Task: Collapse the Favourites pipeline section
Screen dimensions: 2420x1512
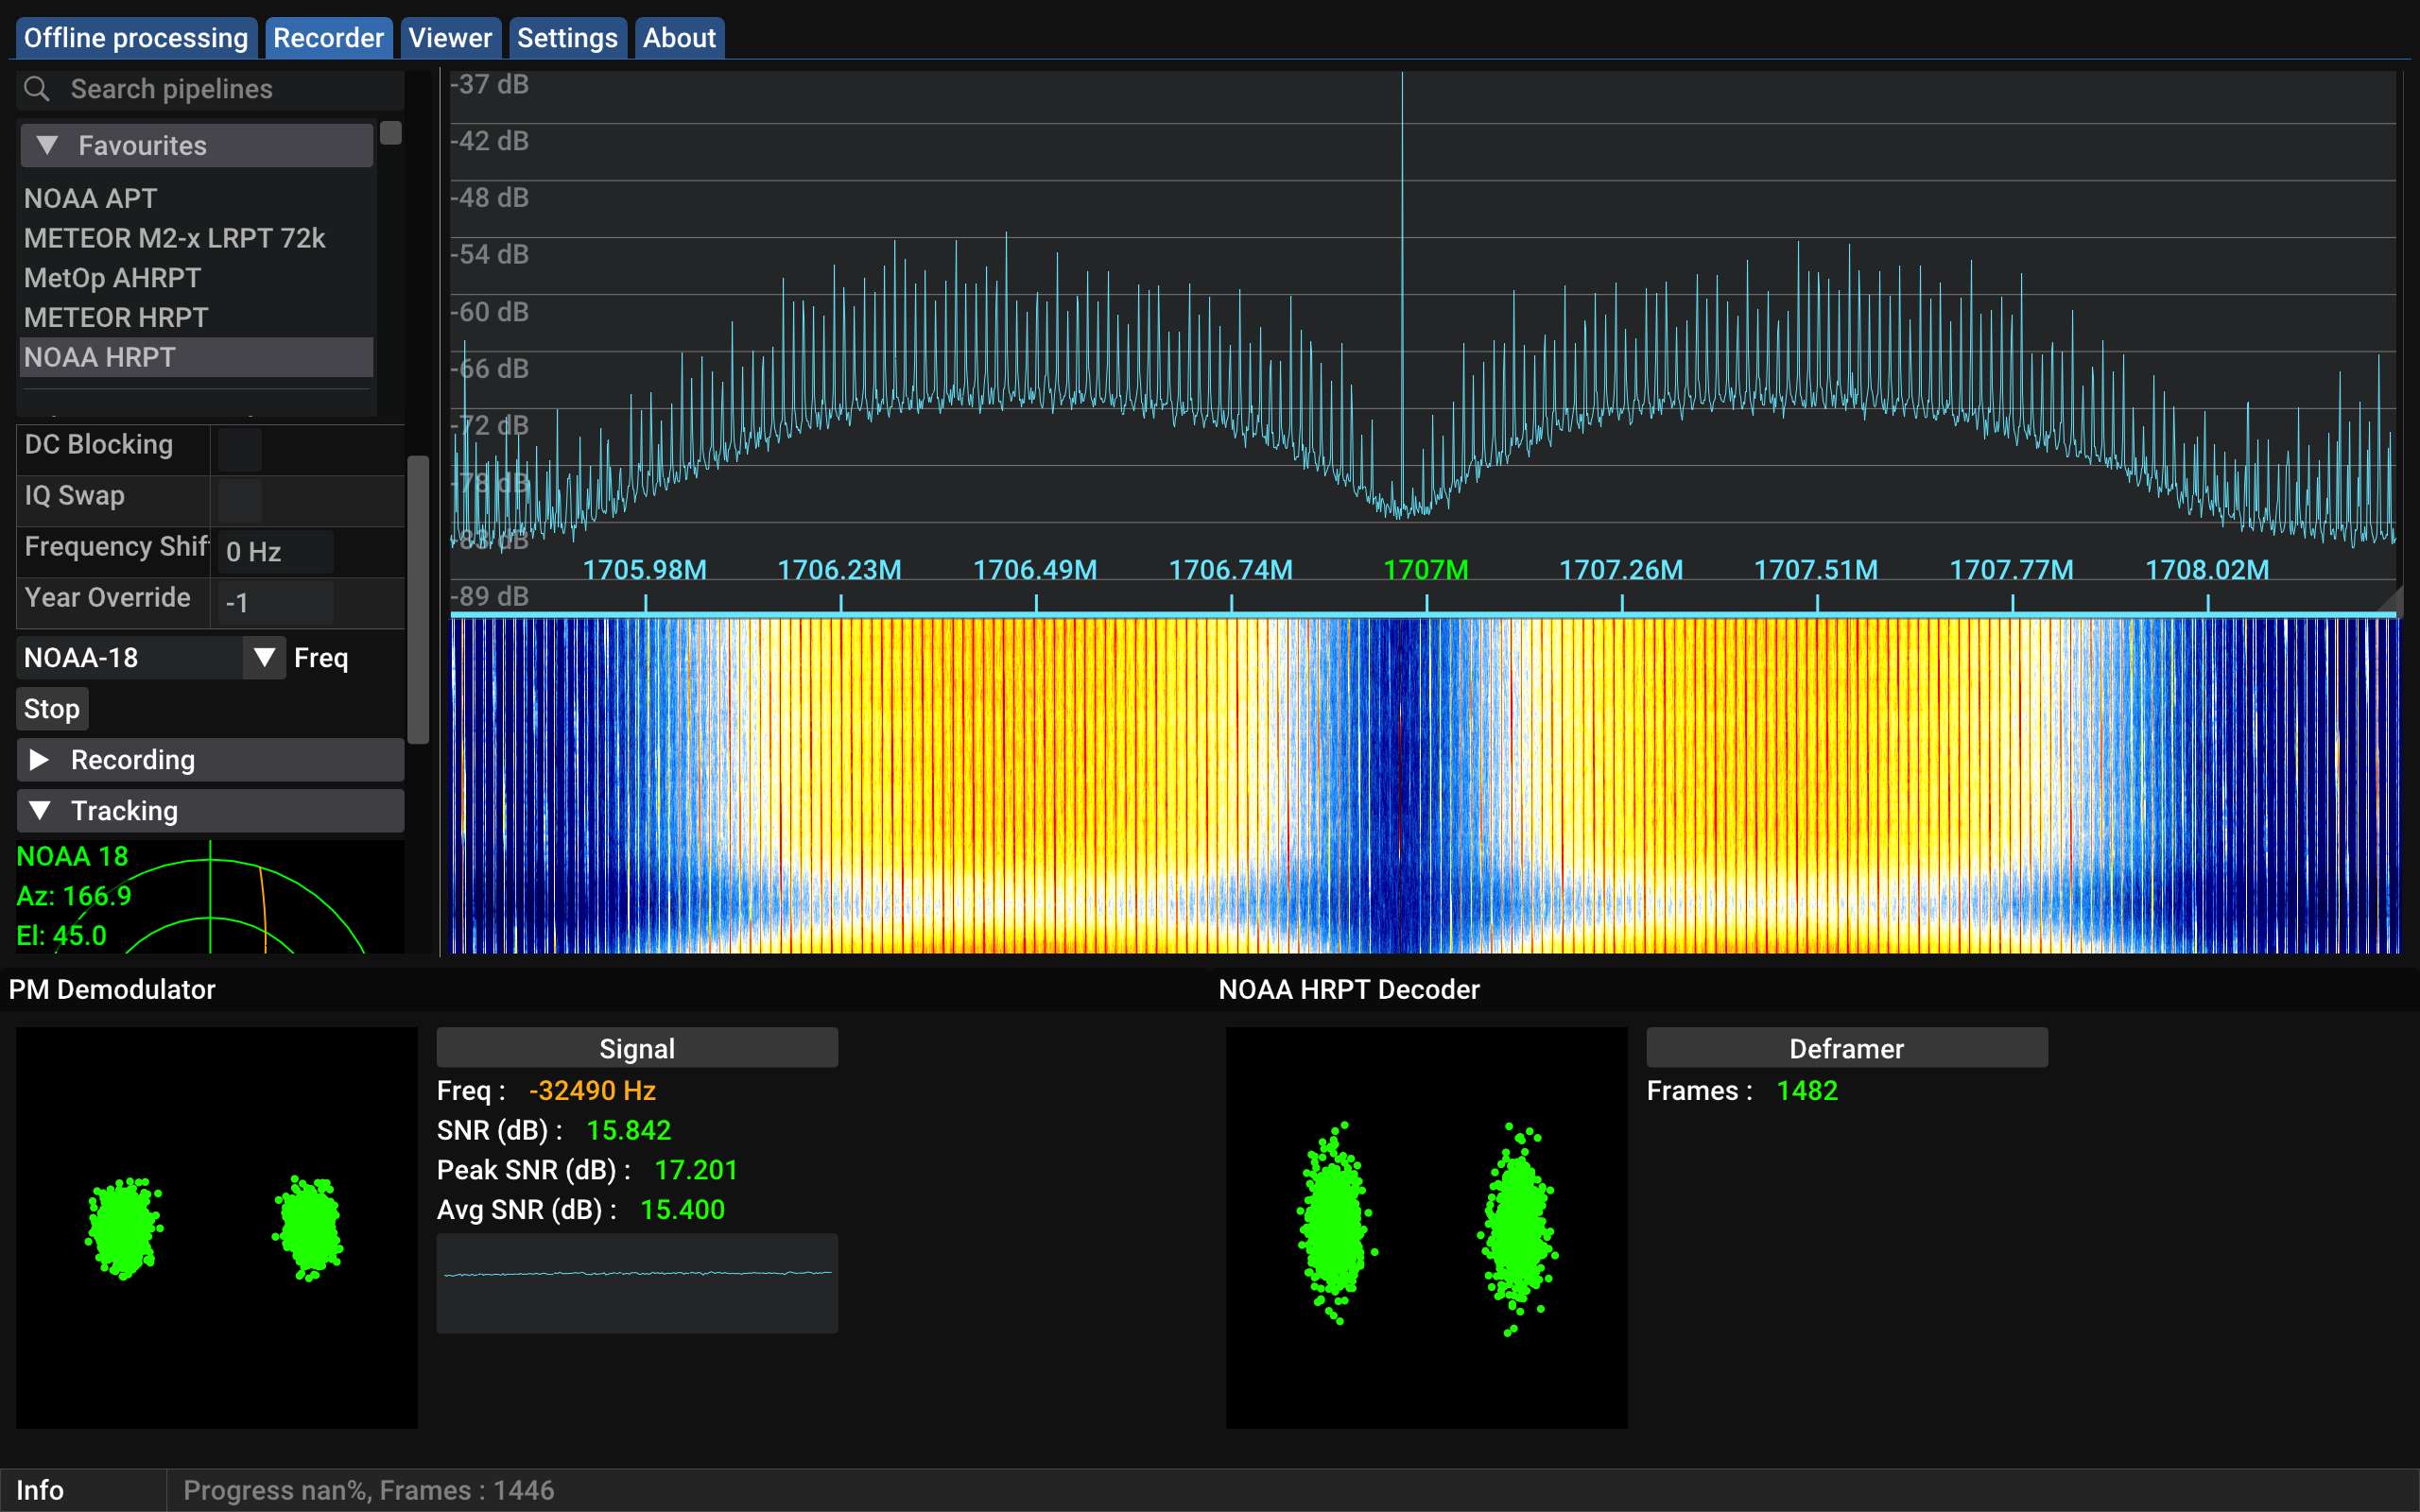Action: [45, 145]
